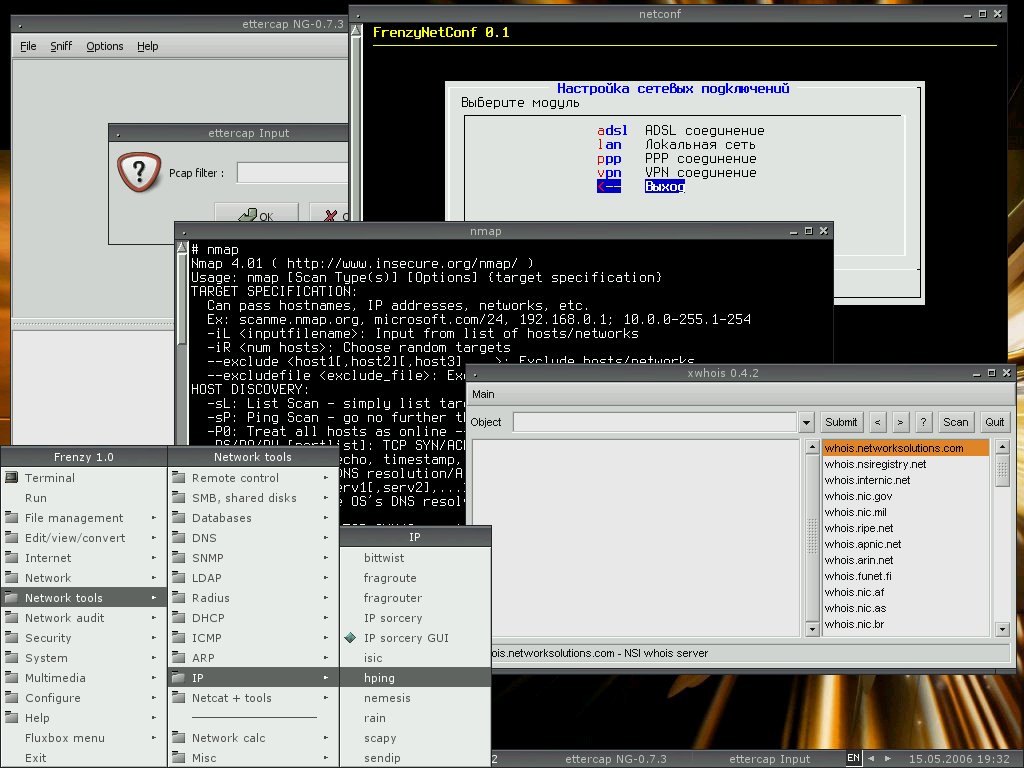Click the nmap window menu dot icon
Screen dimensions: 1024x768
click(x=184, y=232)
